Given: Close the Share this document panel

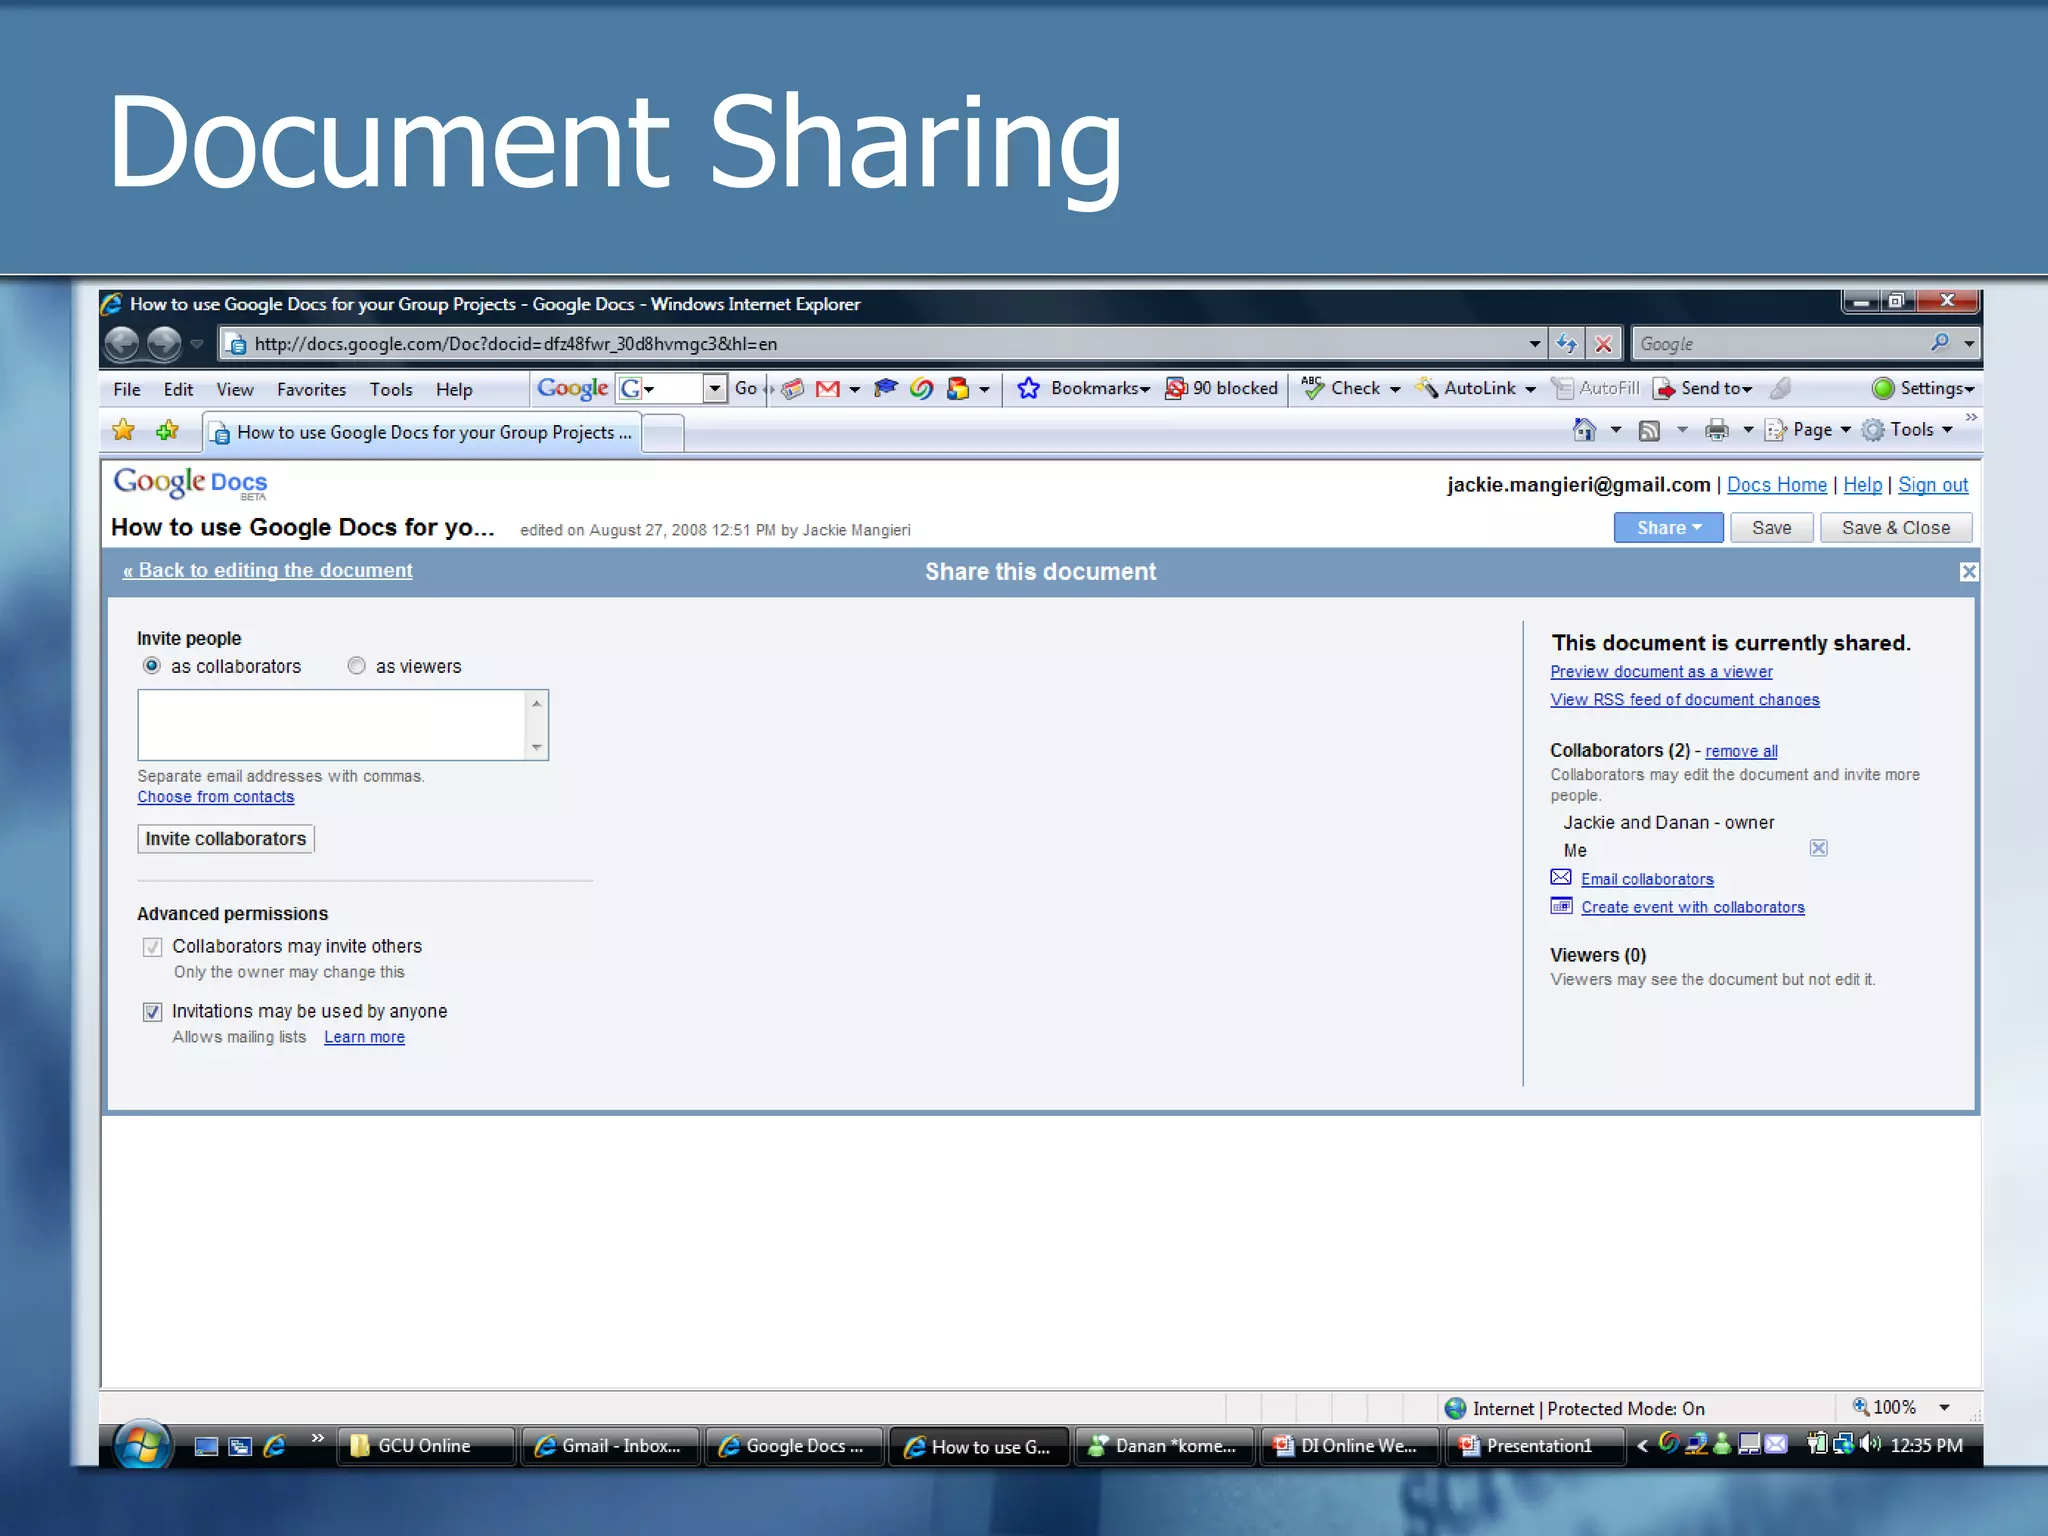Looking at the screenshot, I should coord(1968,572).
